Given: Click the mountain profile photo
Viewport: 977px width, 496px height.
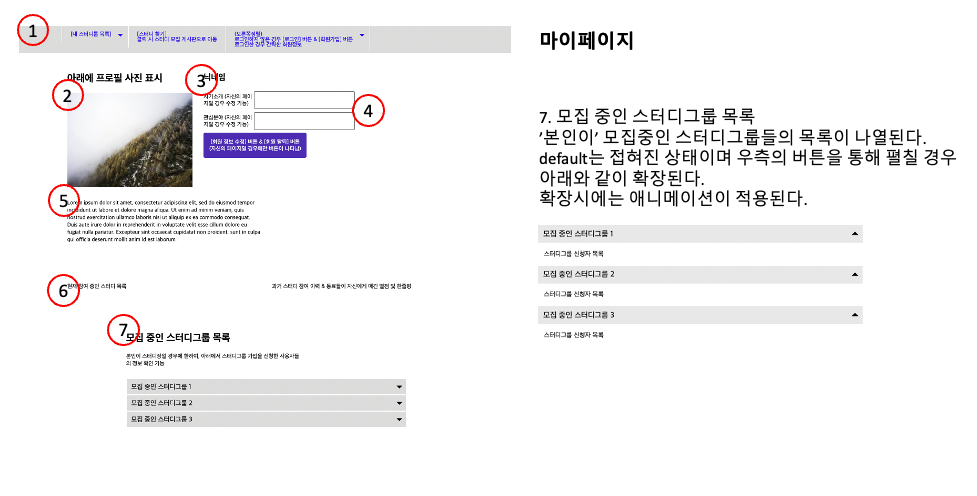Looking at the screenshot, I should pyautogui.click(x=130, y=140).
